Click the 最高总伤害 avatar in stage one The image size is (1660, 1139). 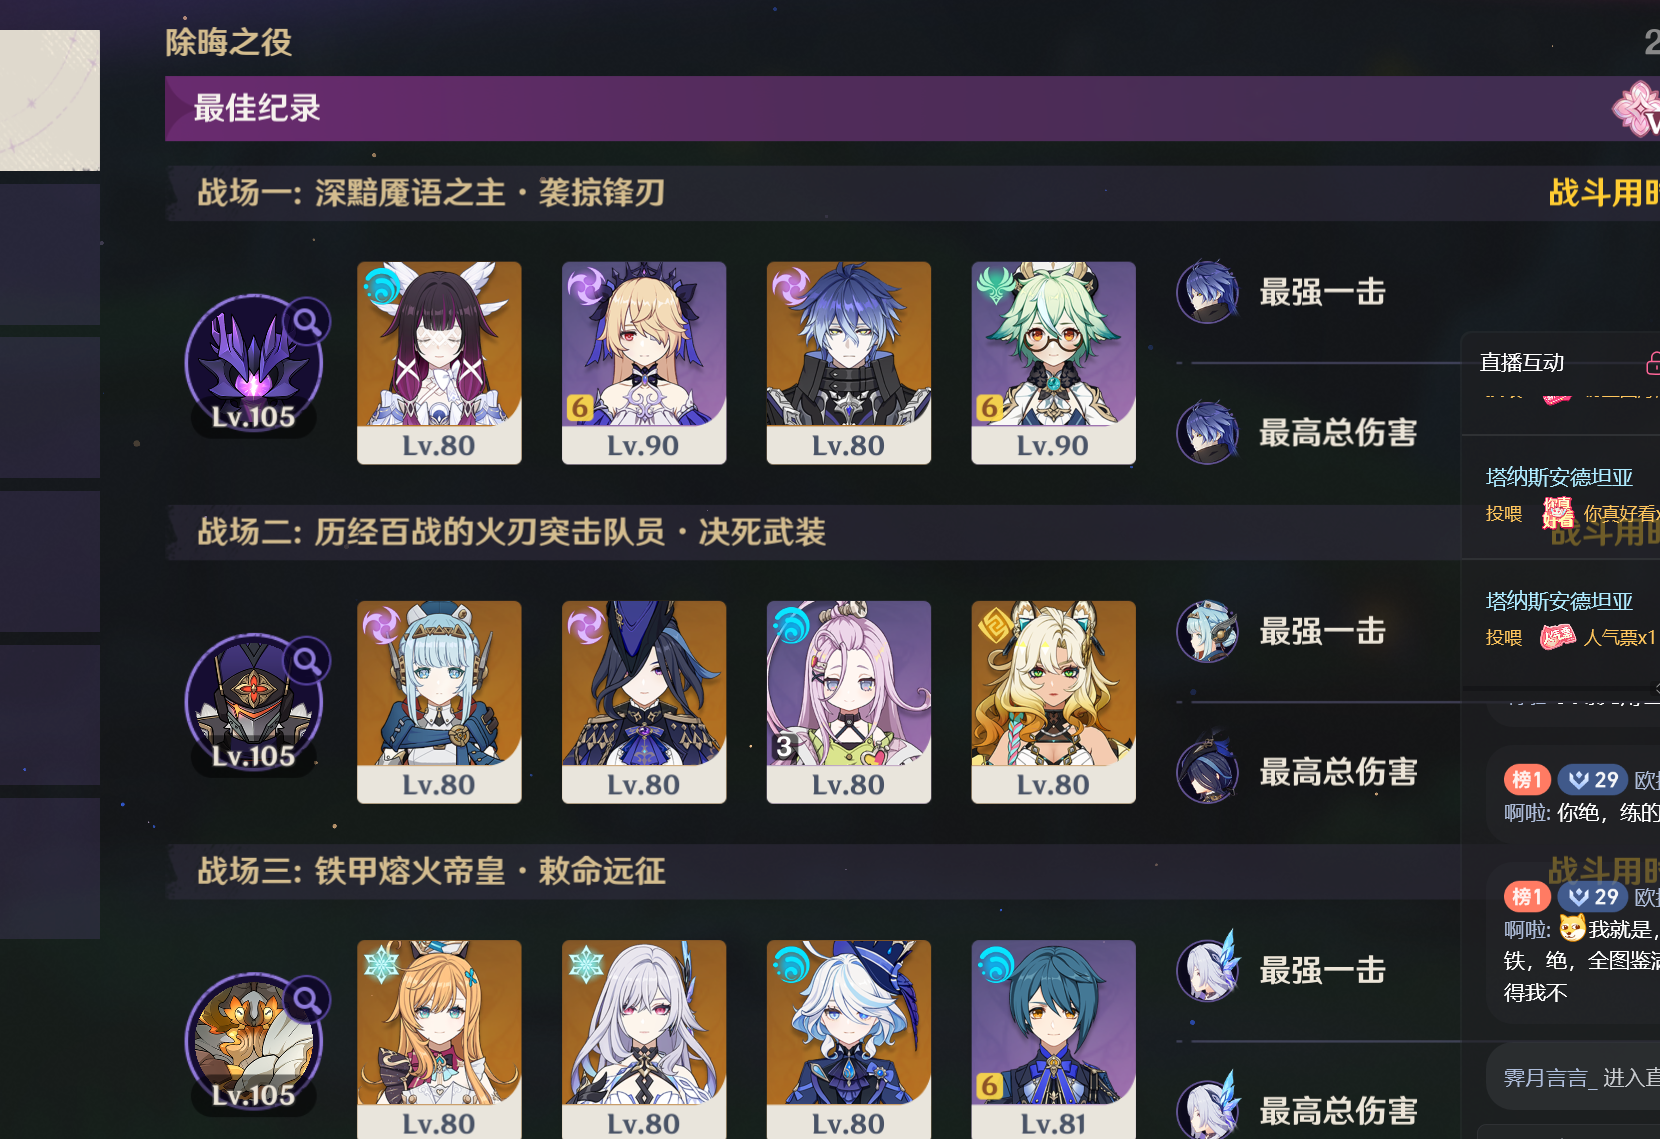point(1208,432)
